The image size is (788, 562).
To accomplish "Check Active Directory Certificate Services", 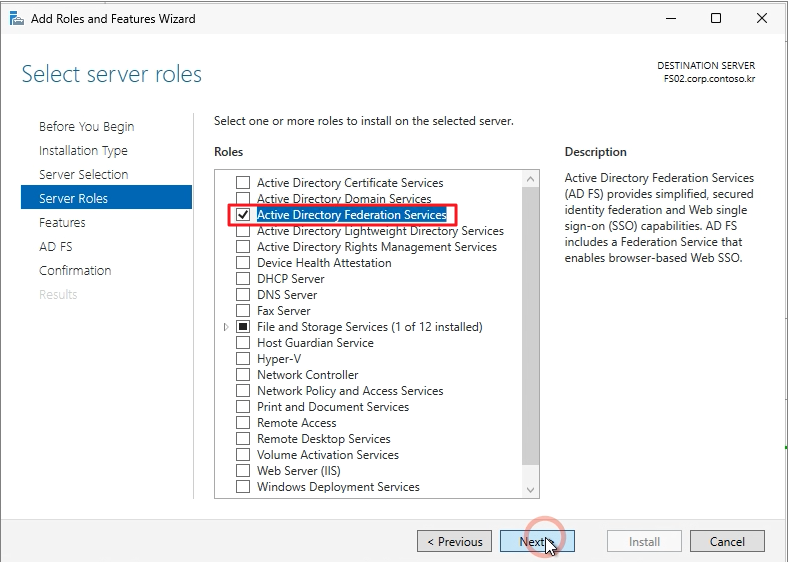I will pyautogui.click(x=243, y=182).
